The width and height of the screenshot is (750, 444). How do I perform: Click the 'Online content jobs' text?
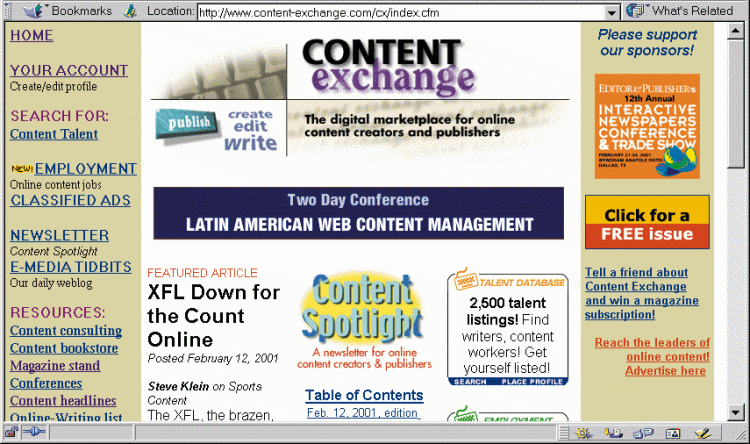[x=55, y=185]
